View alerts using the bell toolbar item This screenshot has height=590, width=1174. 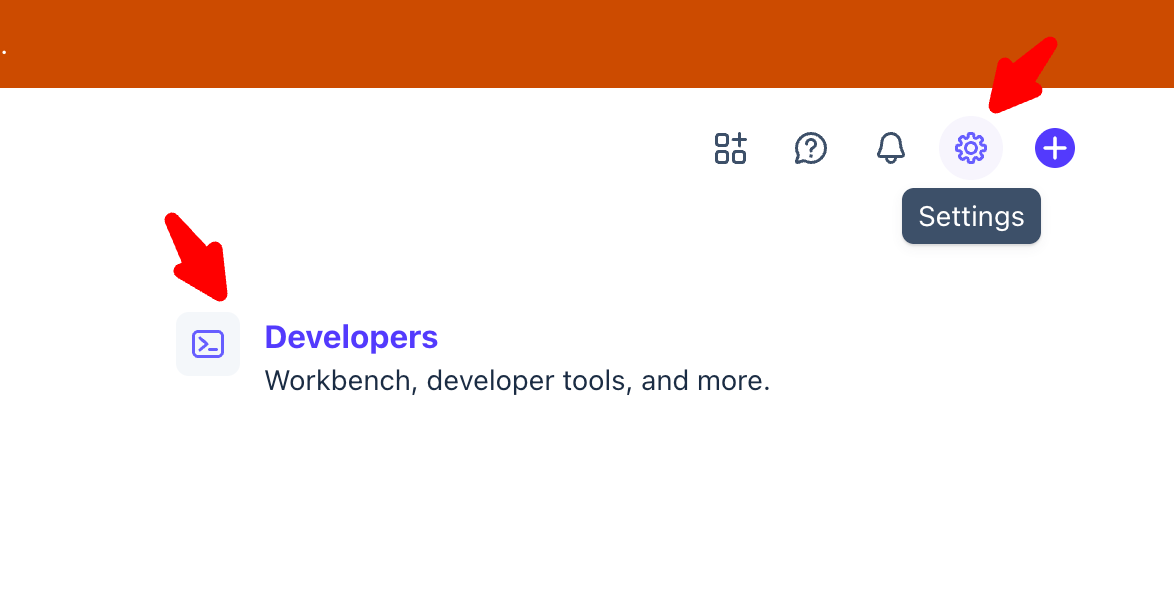tap(890, 148)
